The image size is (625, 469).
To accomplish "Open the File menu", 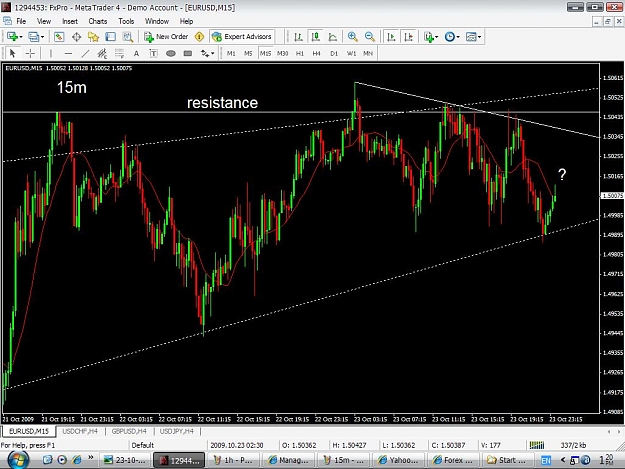I will [x=21, y=22].
